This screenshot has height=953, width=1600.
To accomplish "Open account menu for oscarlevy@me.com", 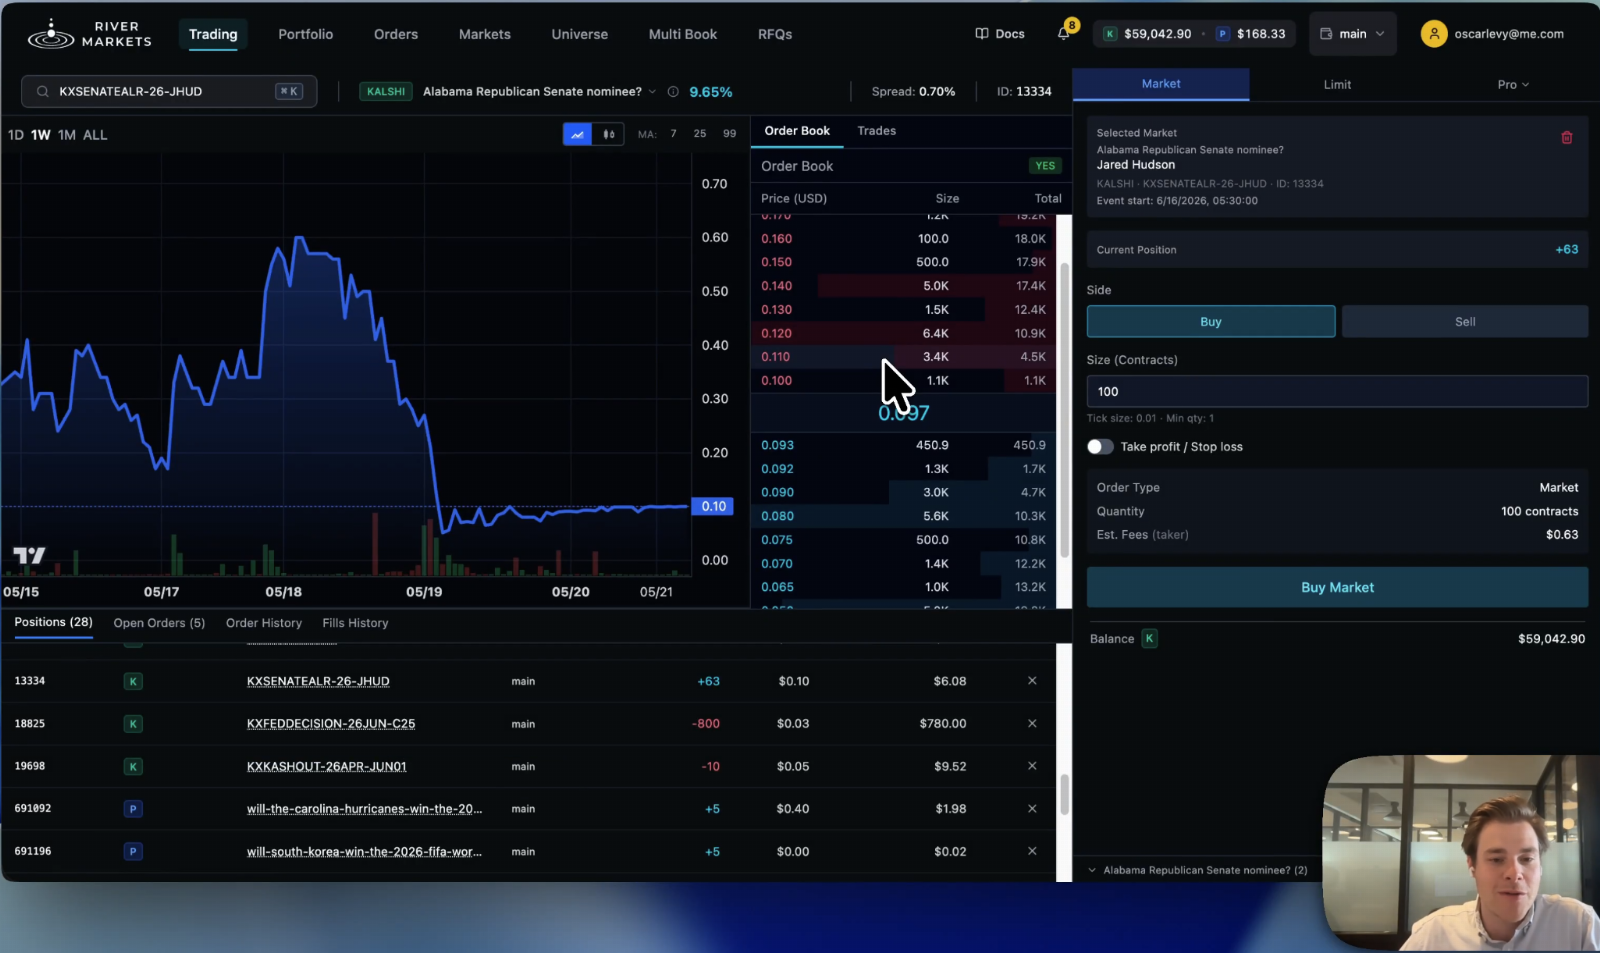I will click(1492, 34).
